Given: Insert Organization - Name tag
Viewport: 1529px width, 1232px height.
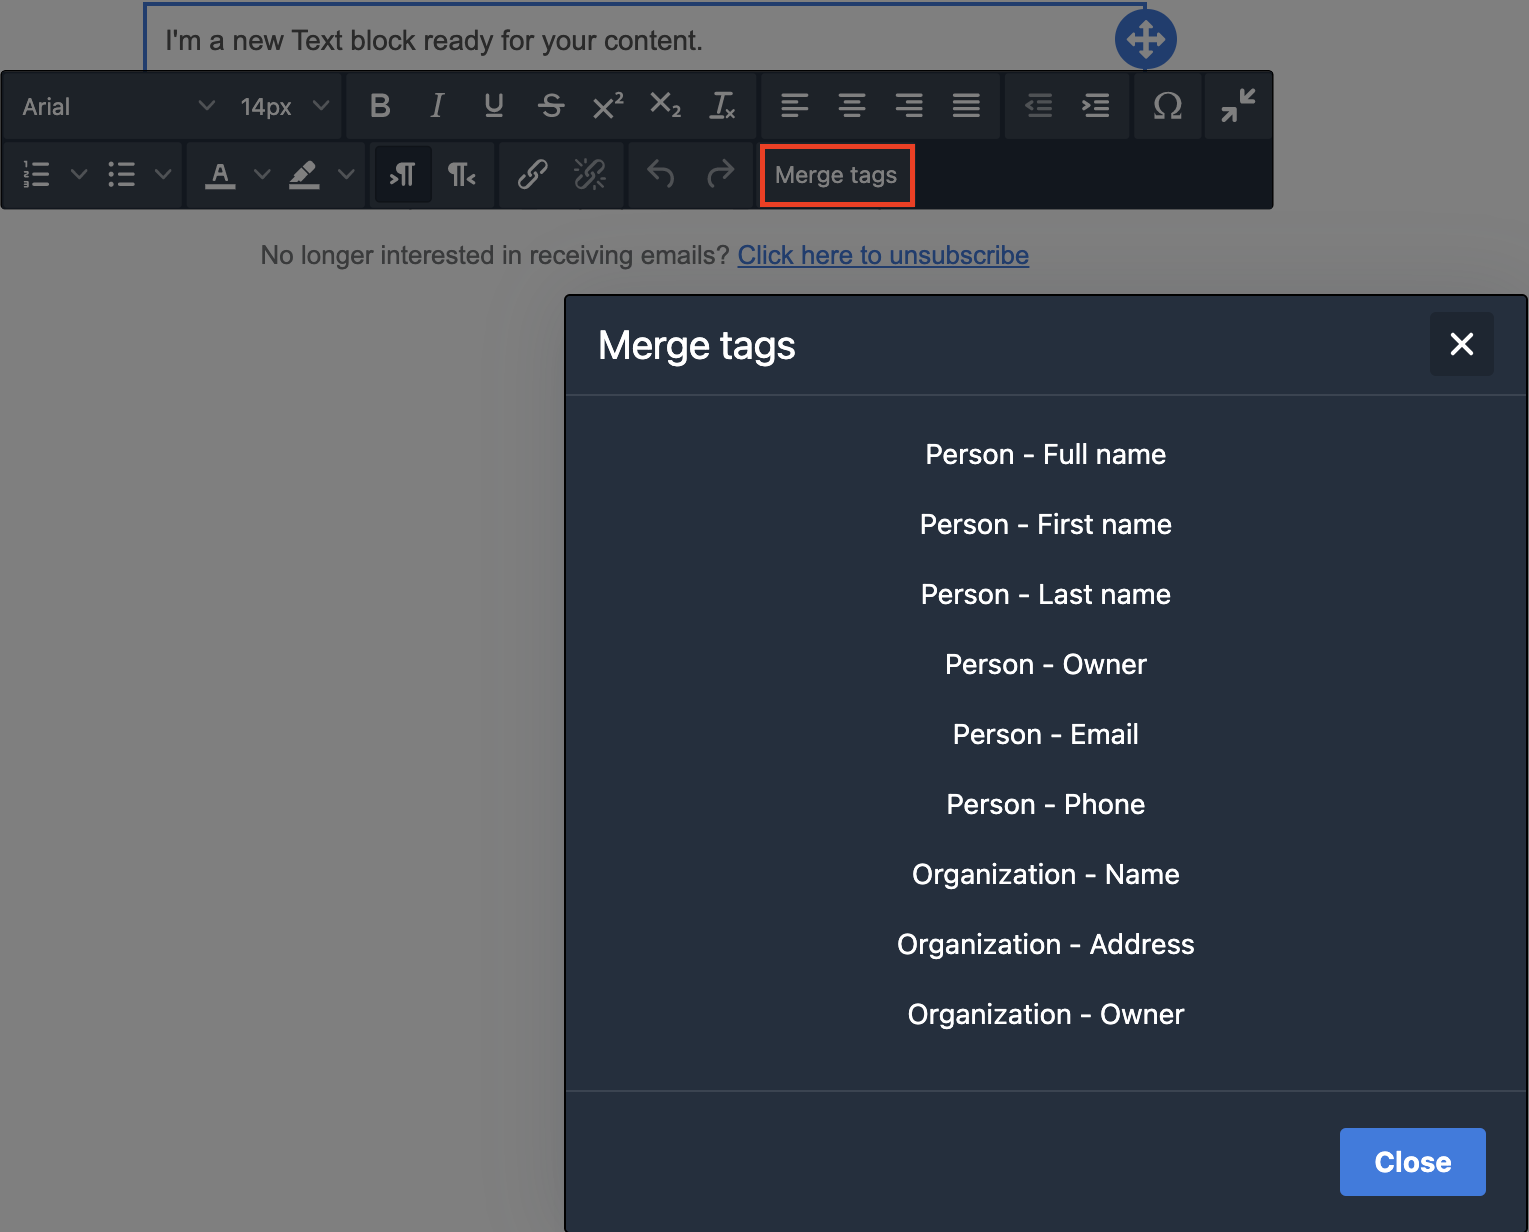Looking at the screenshot, I should [1046, 875].
